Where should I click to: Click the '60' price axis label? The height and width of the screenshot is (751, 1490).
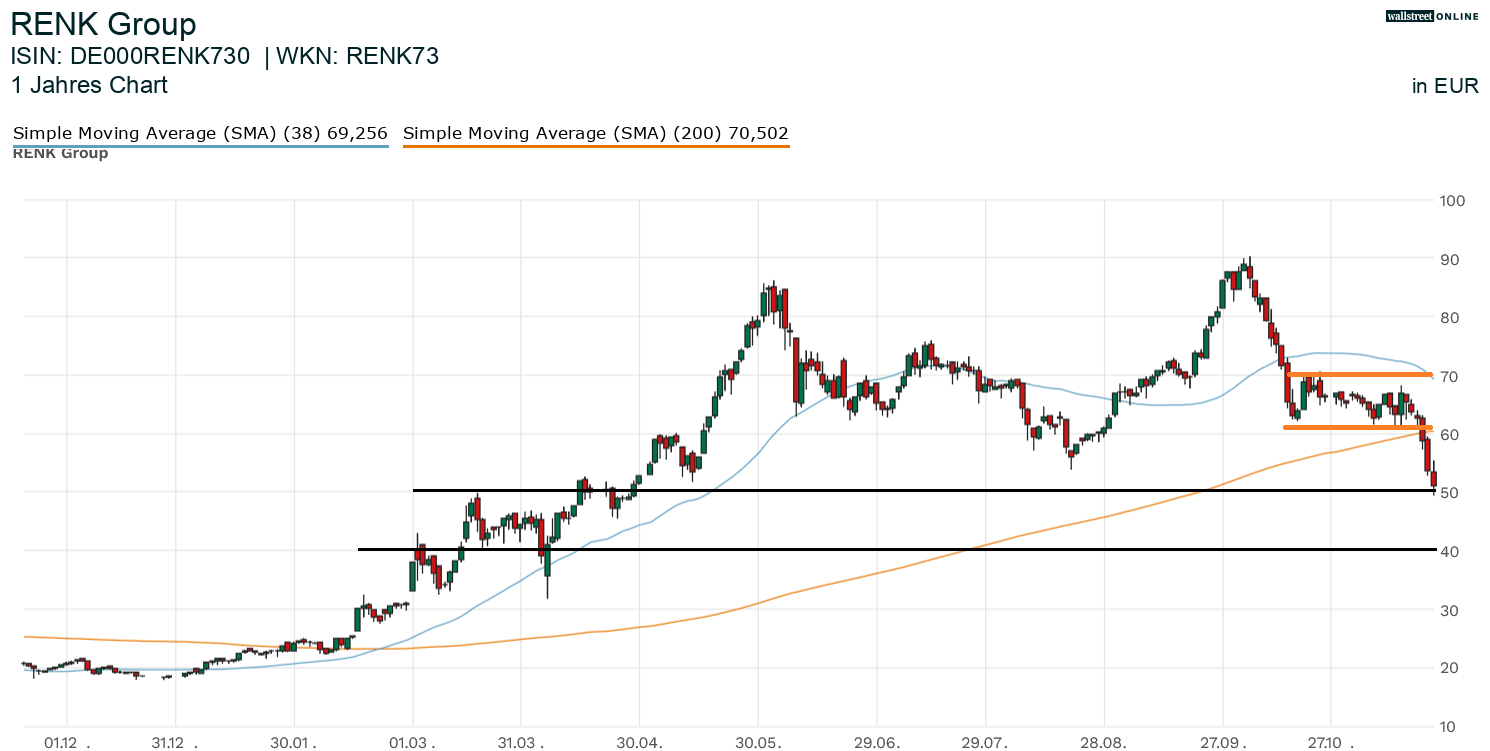pyautogui.click(x=1449, y=435)
